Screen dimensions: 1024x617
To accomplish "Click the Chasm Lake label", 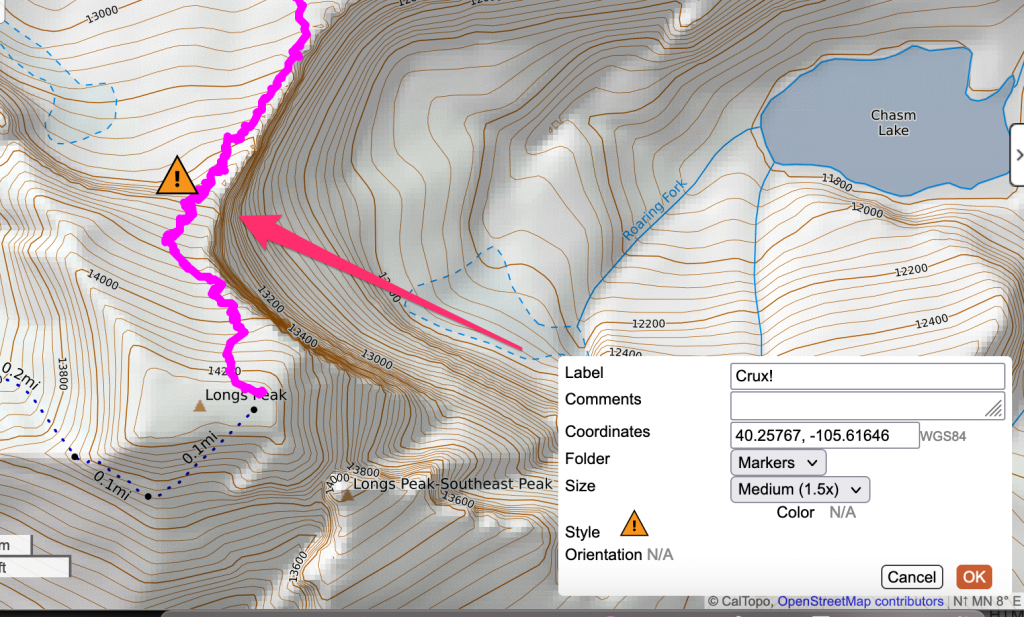I will click(x=893, y=122).
